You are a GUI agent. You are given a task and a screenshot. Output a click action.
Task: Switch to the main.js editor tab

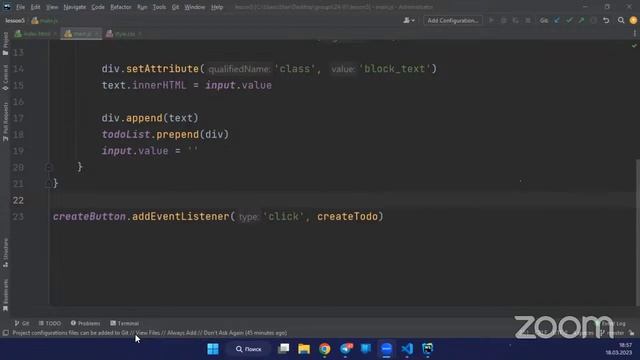[x=81, y=34]
